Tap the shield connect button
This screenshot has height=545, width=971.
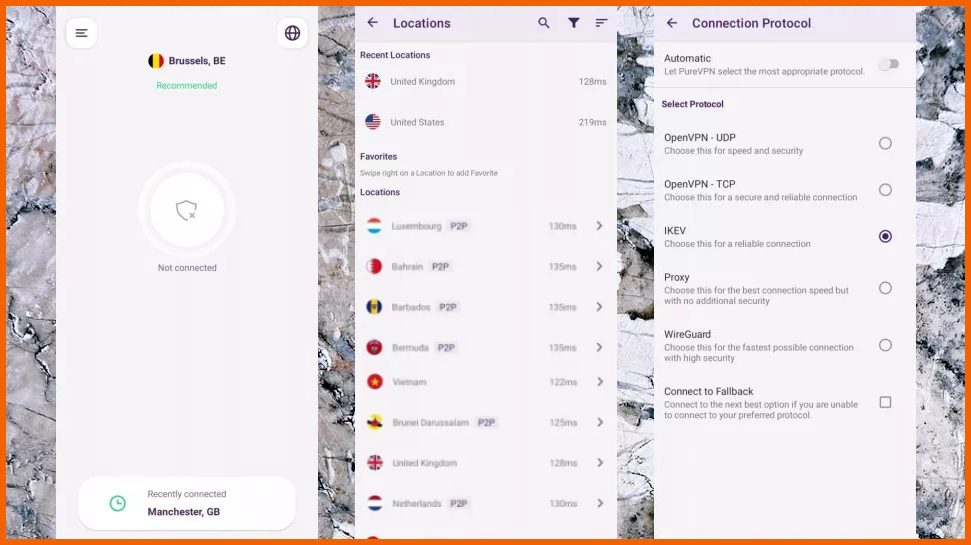(186, 211)
